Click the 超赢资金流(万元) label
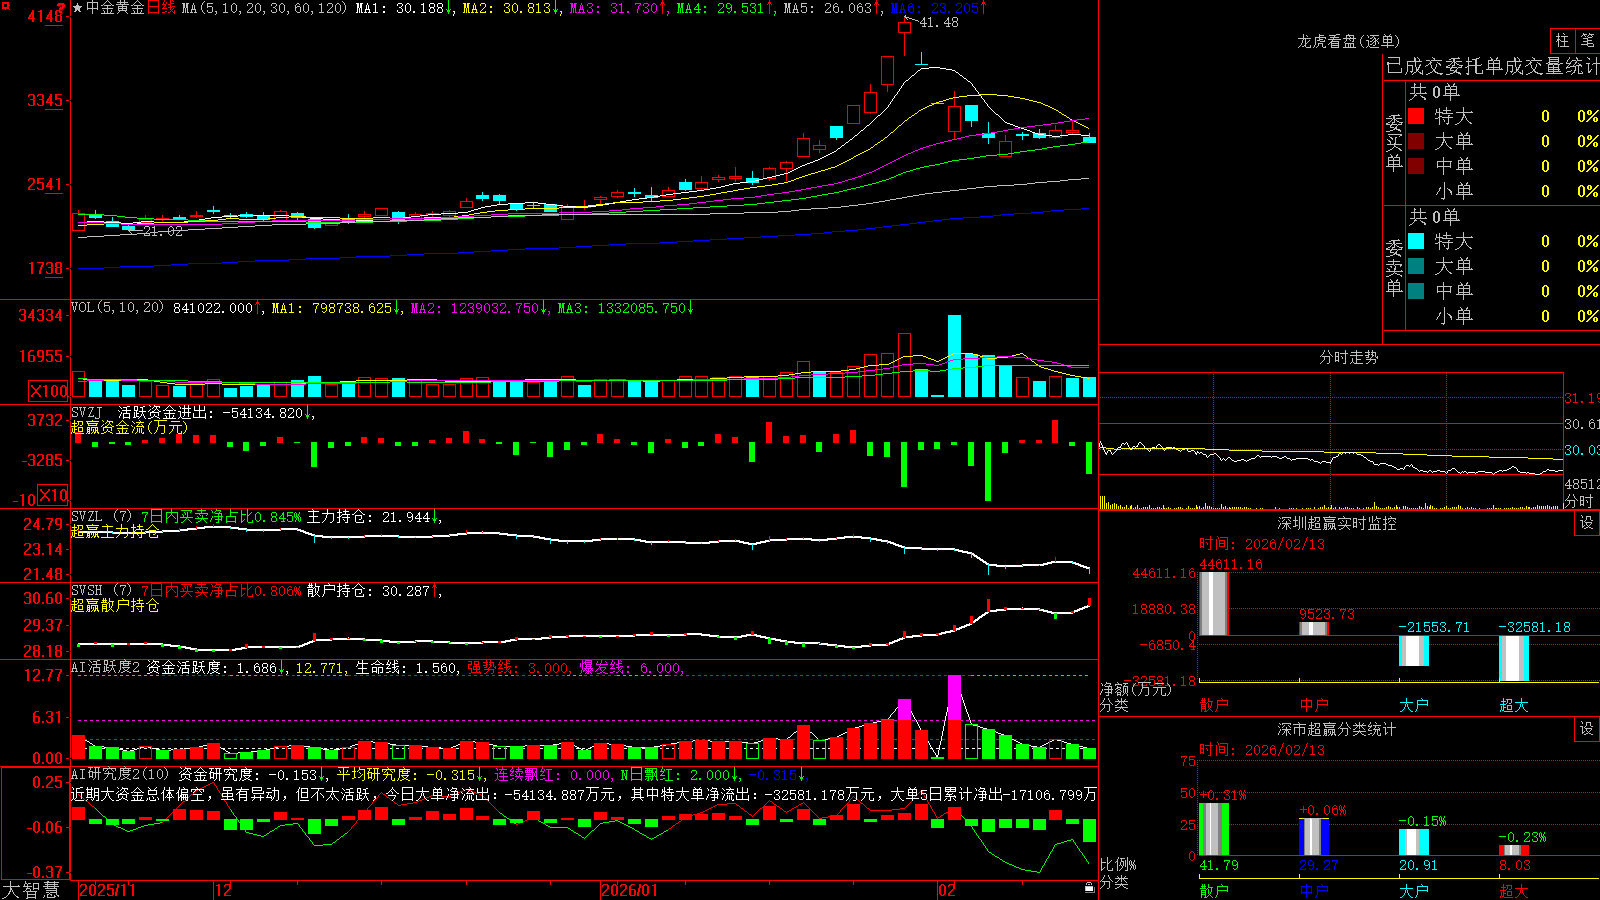Image resolution: width=1600 pixels, height=900 pixels. (x=129, y=427)
